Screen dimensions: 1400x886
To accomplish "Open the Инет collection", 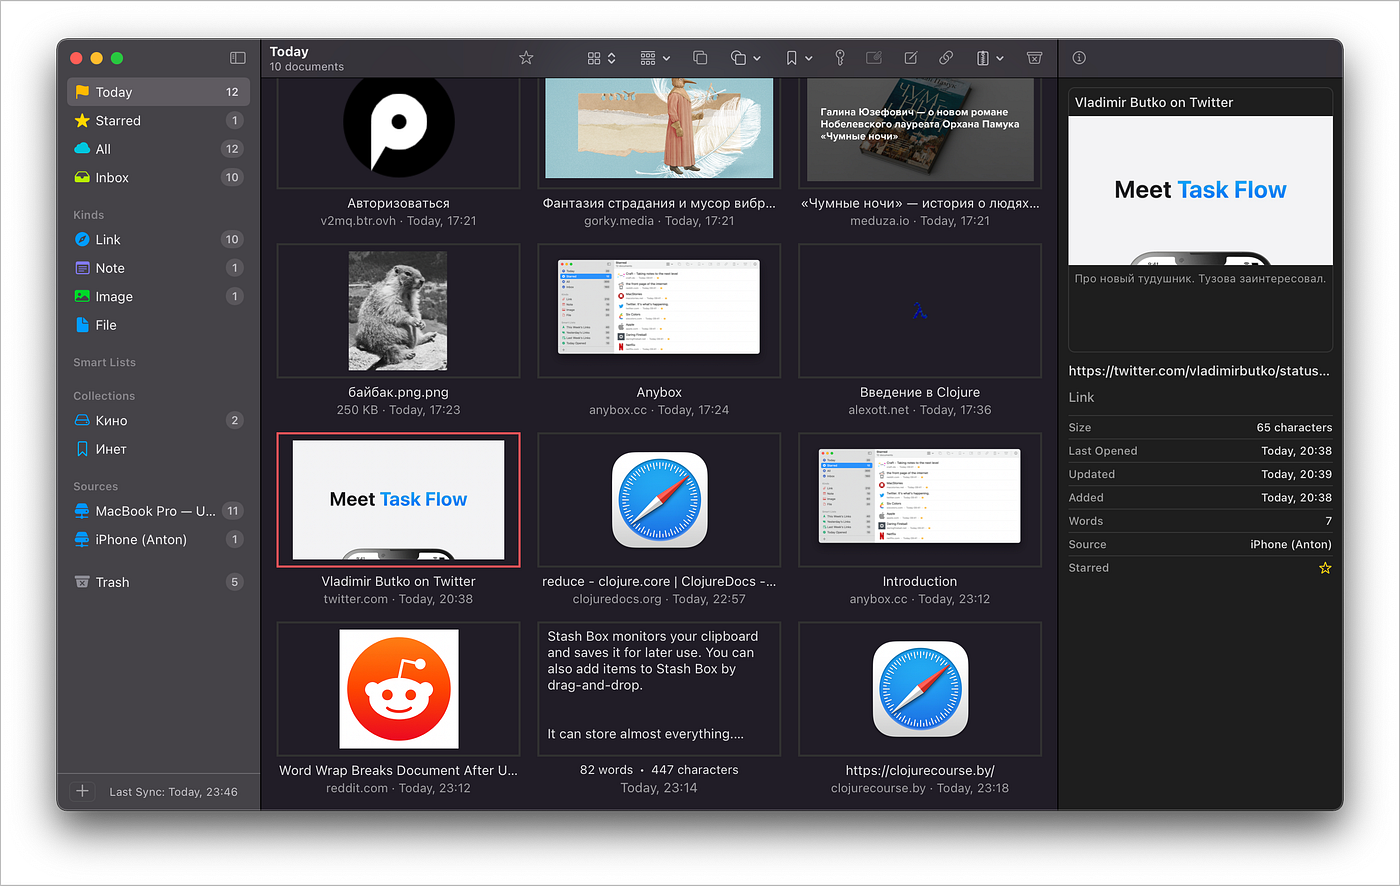I will click(158, 449).
